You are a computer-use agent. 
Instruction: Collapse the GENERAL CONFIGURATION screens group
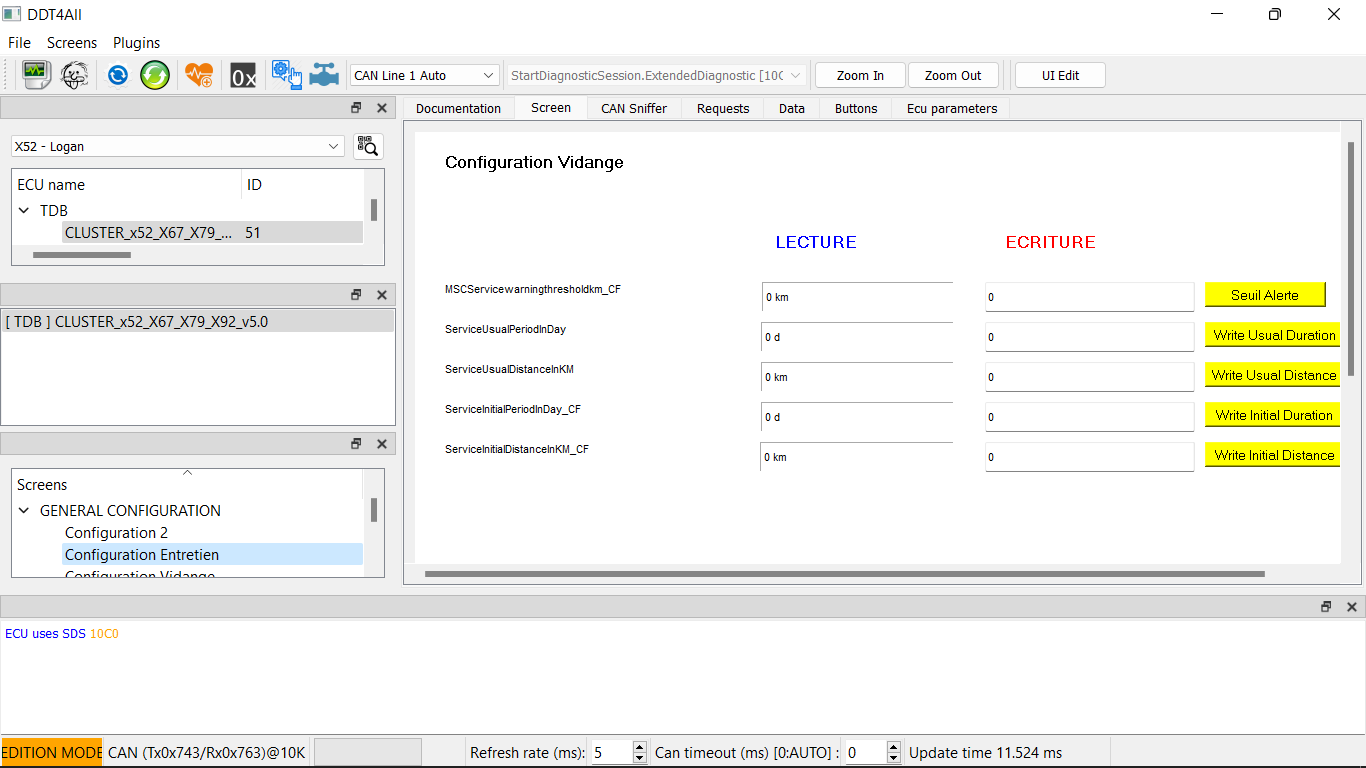pos(23,510)
